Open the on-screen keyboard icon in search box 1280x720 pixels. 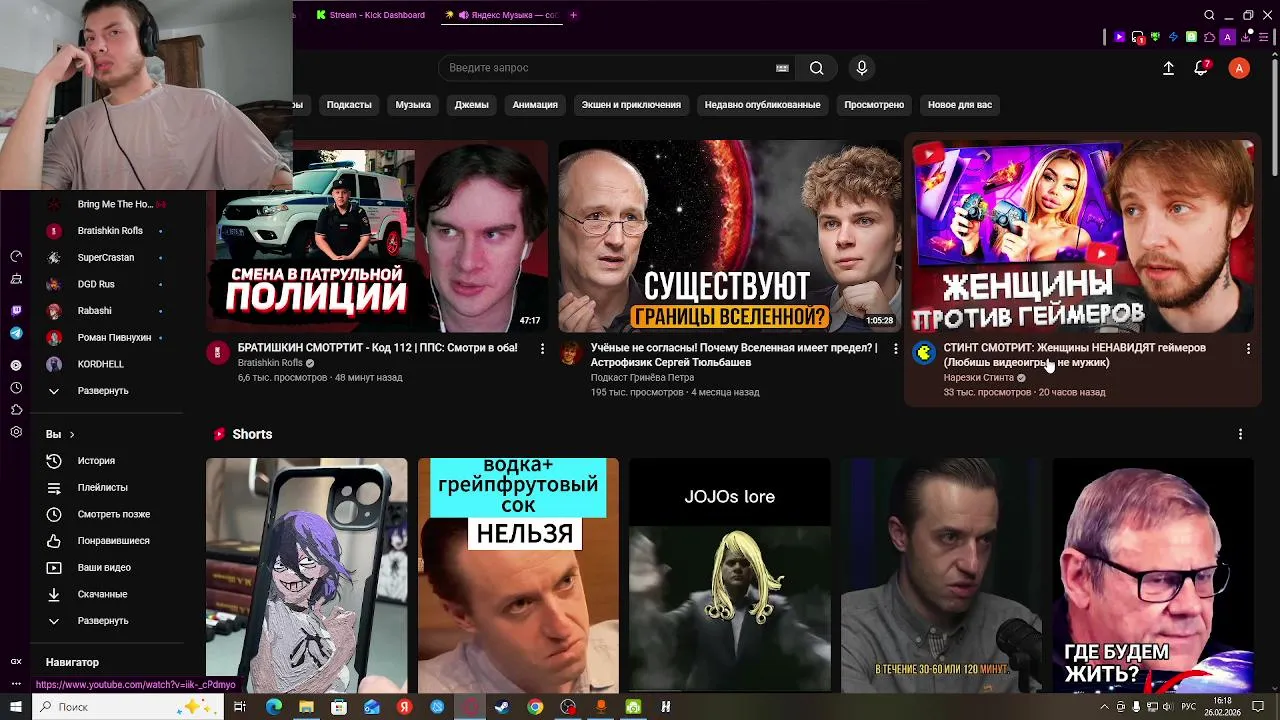(x=782, y=68)
